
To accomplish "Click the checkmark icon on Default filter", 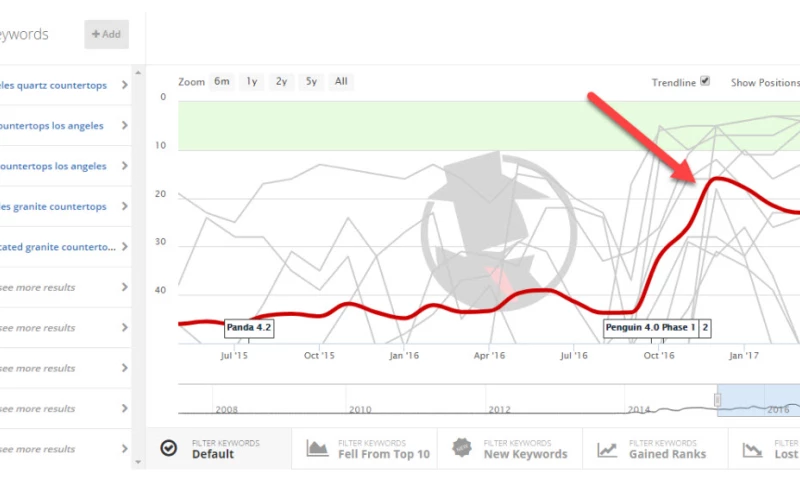I will [x=168, y=448].
